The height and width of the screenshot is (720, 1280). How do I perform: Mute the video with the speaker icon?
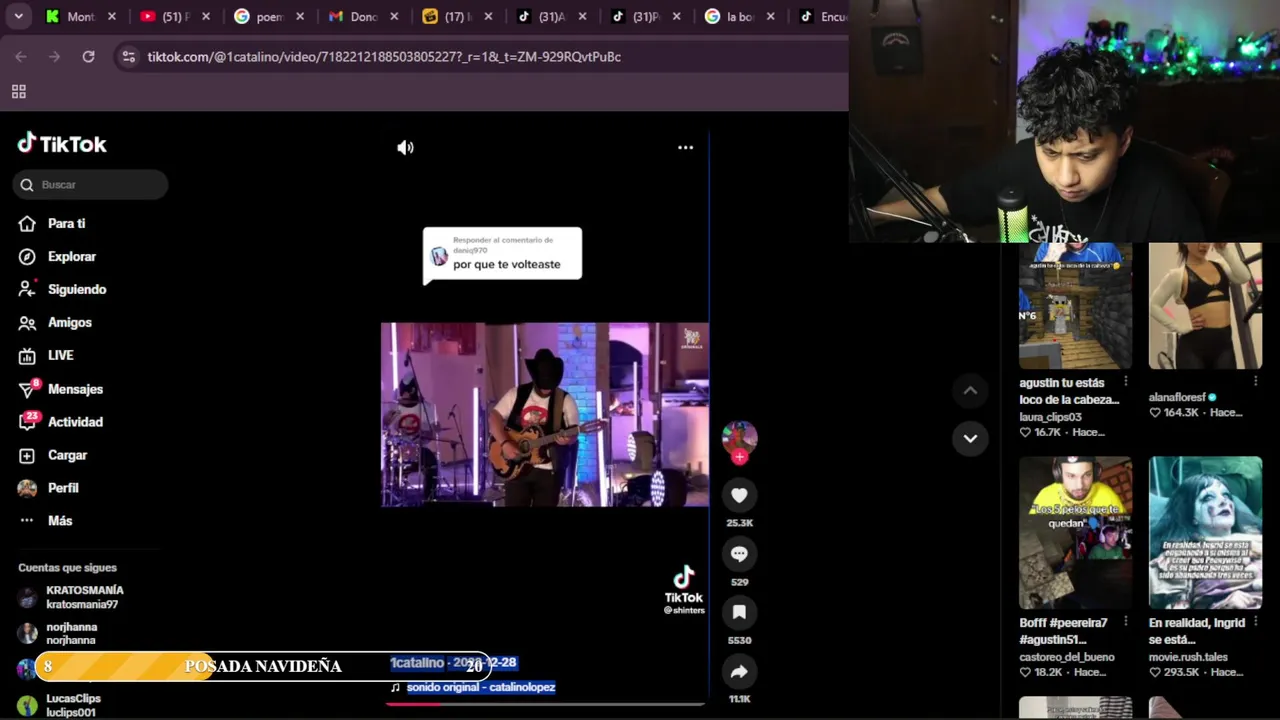[405, 147]
